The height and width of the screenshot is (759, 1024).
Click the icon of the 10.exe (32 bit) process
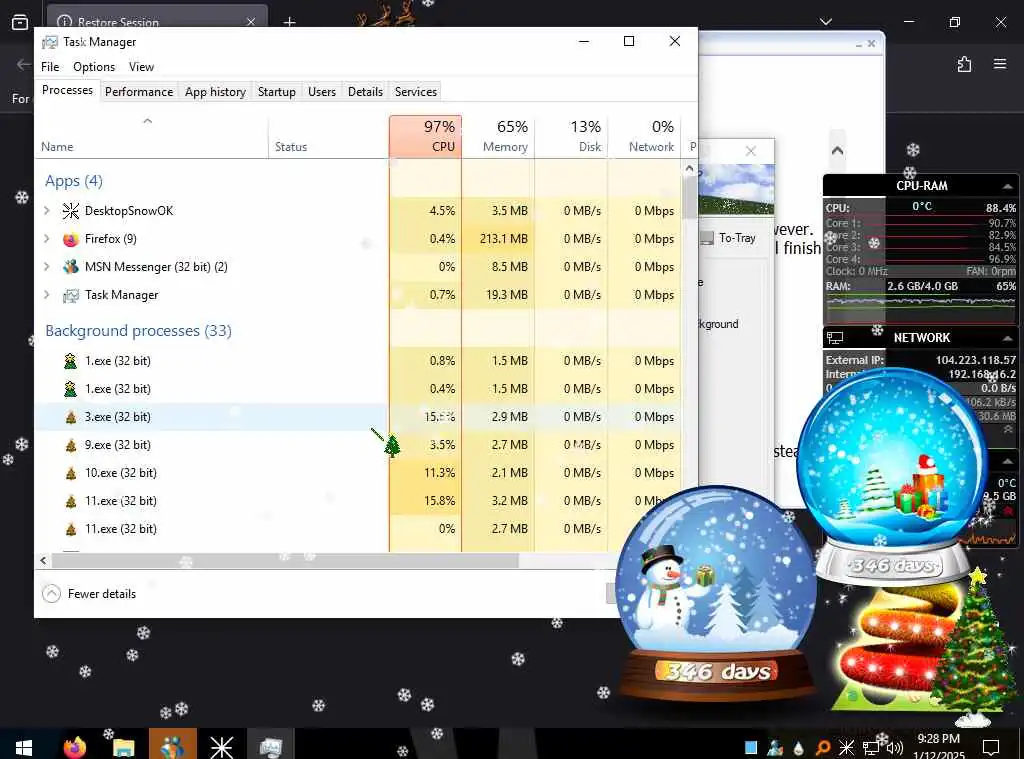pyautogui.click(x=71, y=473)
